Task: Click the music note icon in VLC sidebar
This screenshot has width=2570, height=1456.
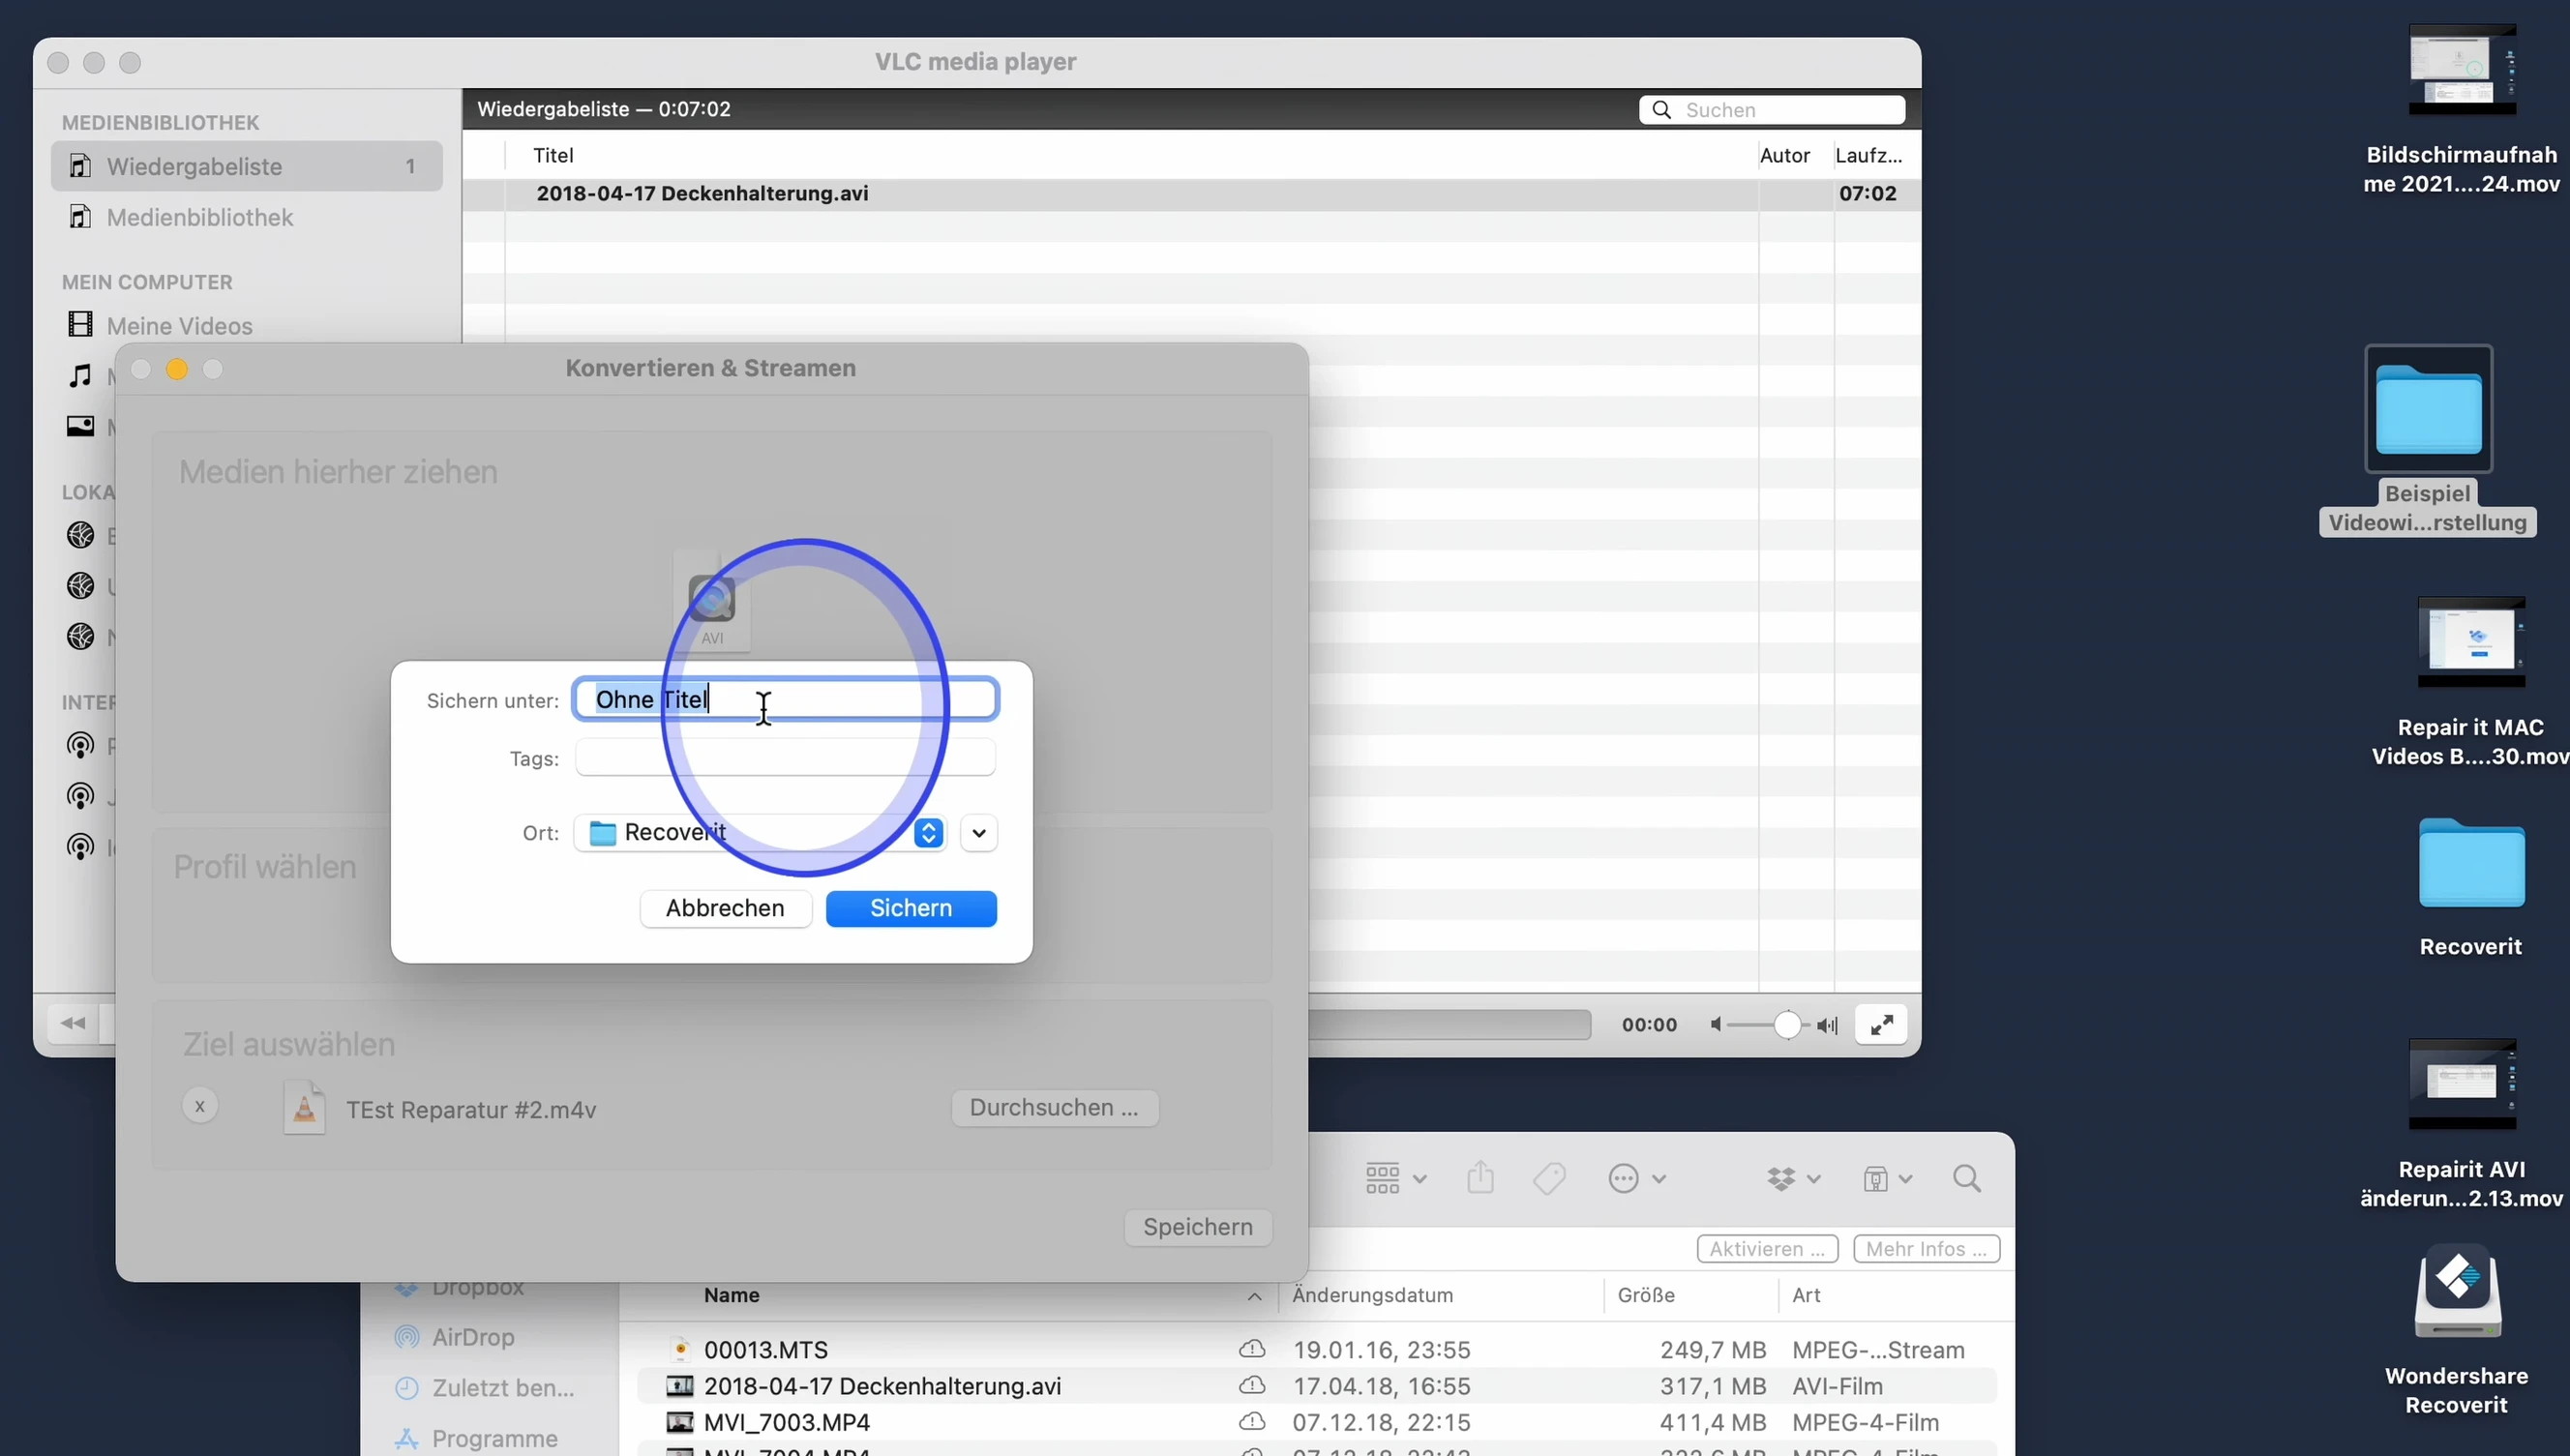Action: pos(80,376)
